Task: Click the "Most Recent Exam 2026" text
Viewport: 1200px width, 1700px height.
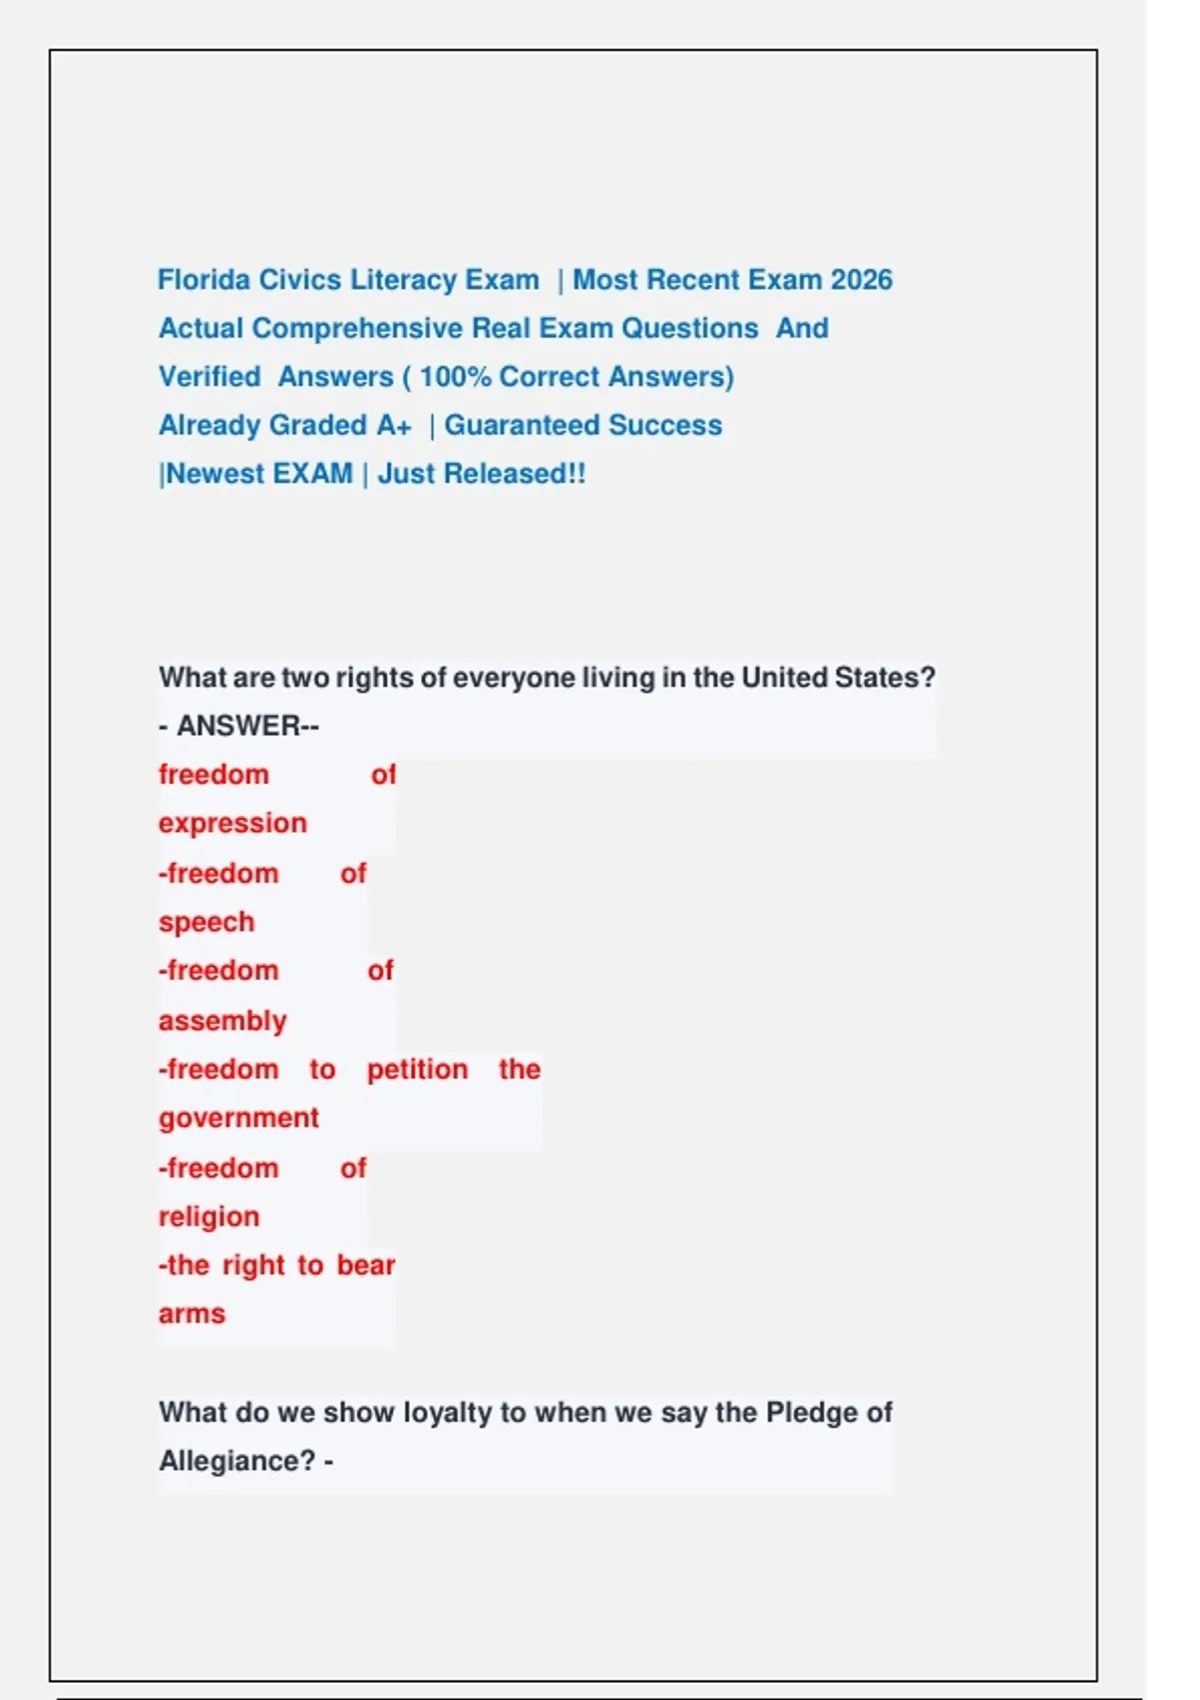Action: pos(732,280)
